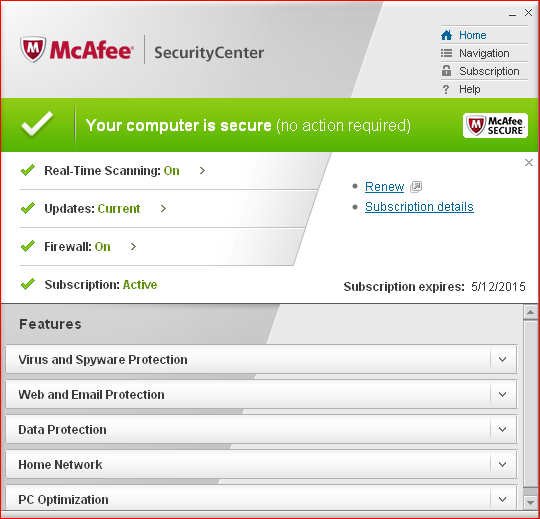Viewport: 540px width, 519px height.
Task: Expand Virus and Spyware Protection section
Action: 502,360
